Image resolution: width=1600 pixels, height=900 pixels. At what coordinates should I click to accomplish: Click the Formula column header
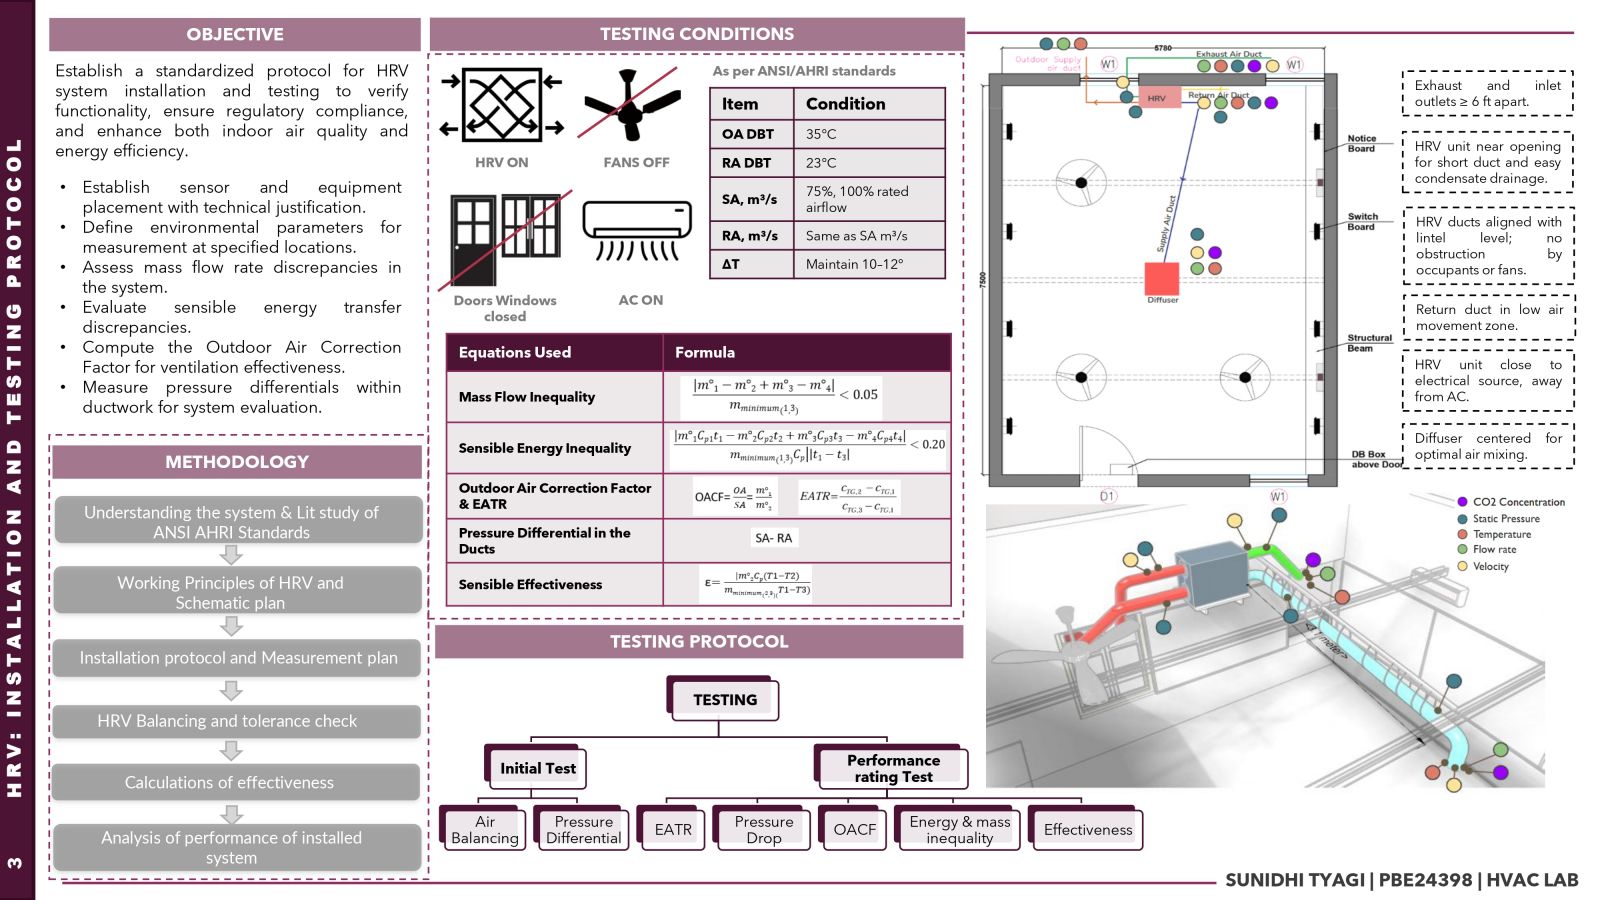click(x=806, y=352)
